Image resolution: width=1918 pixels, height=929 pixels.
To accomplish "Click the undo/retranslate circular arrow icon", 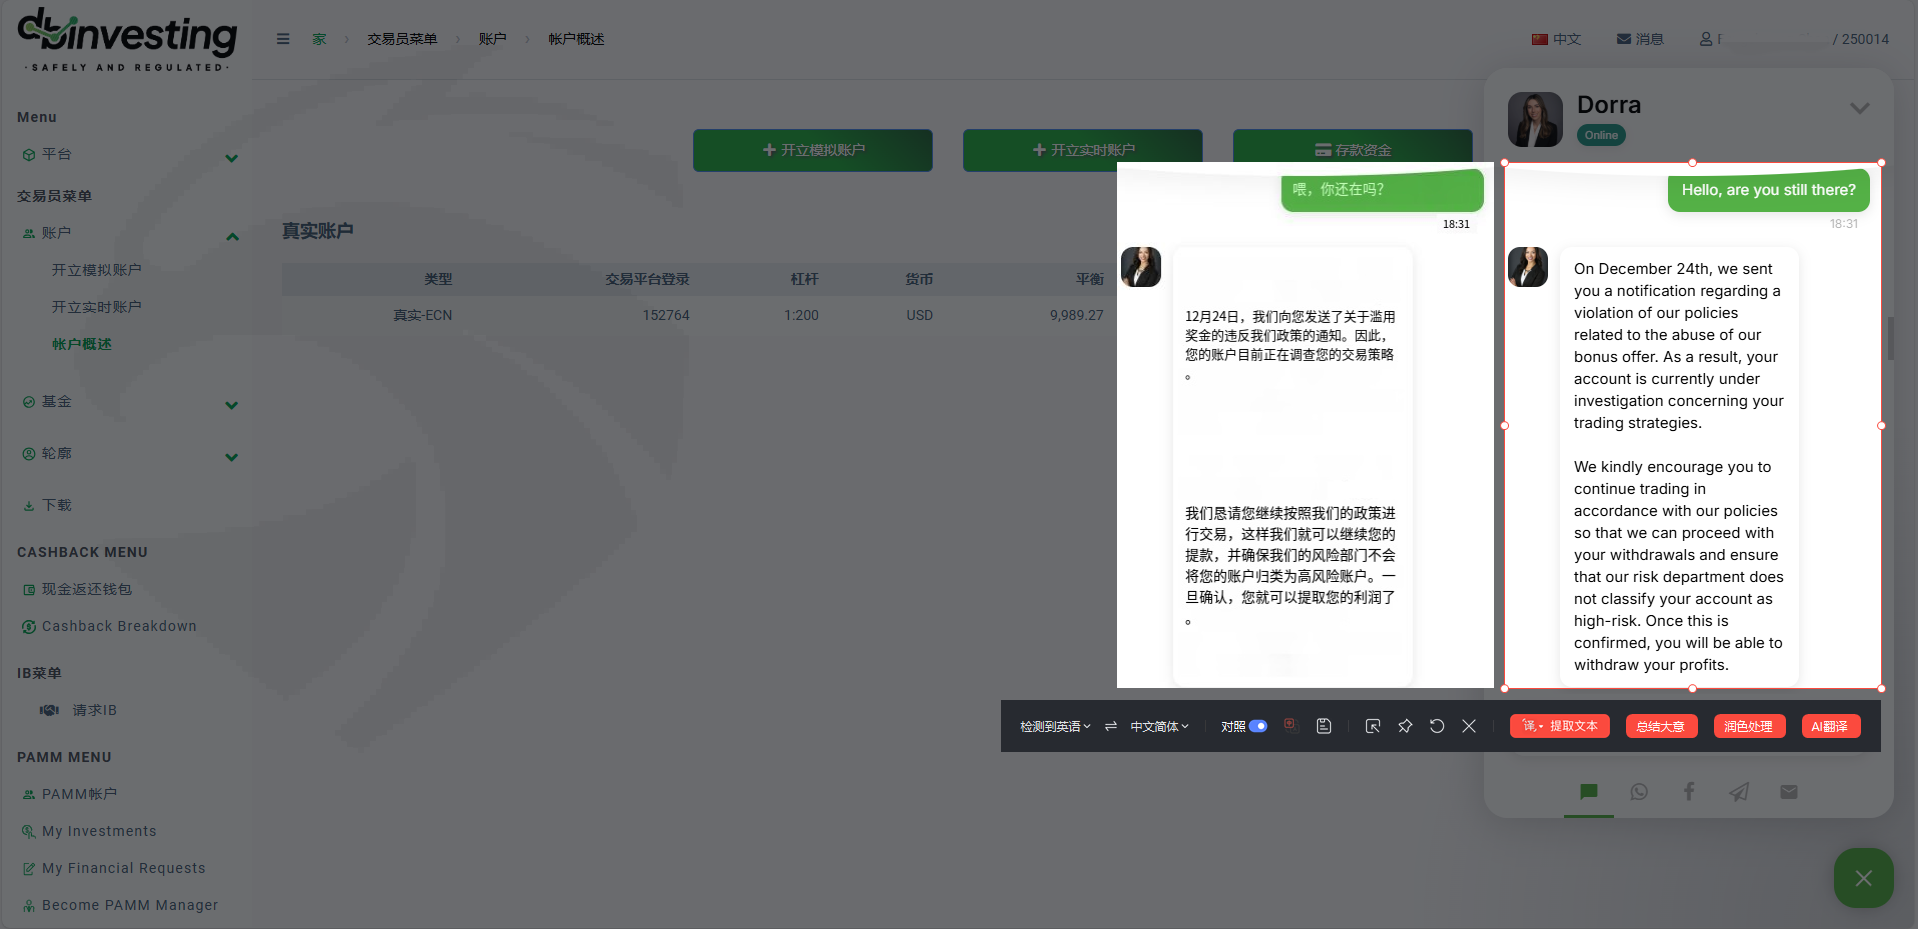I will (x=1437, y=726).
